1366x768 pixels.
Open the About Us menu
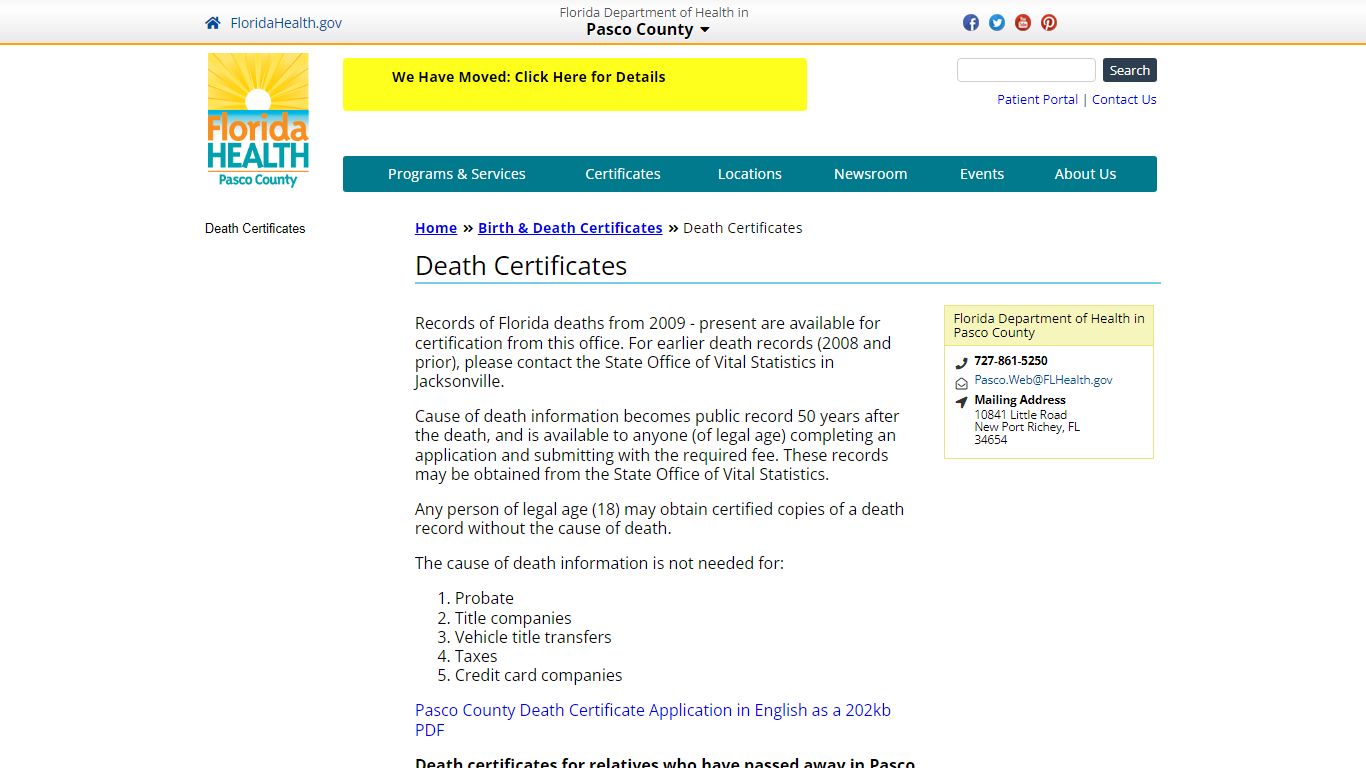coord(1085,174)
